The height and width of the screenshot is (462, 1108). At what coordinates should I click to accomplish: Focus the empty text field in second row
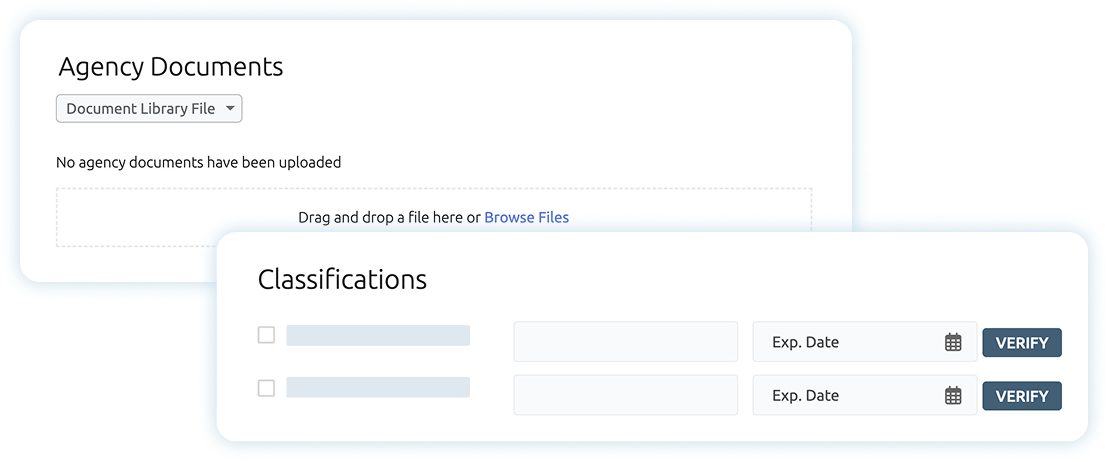click(625, 395)
